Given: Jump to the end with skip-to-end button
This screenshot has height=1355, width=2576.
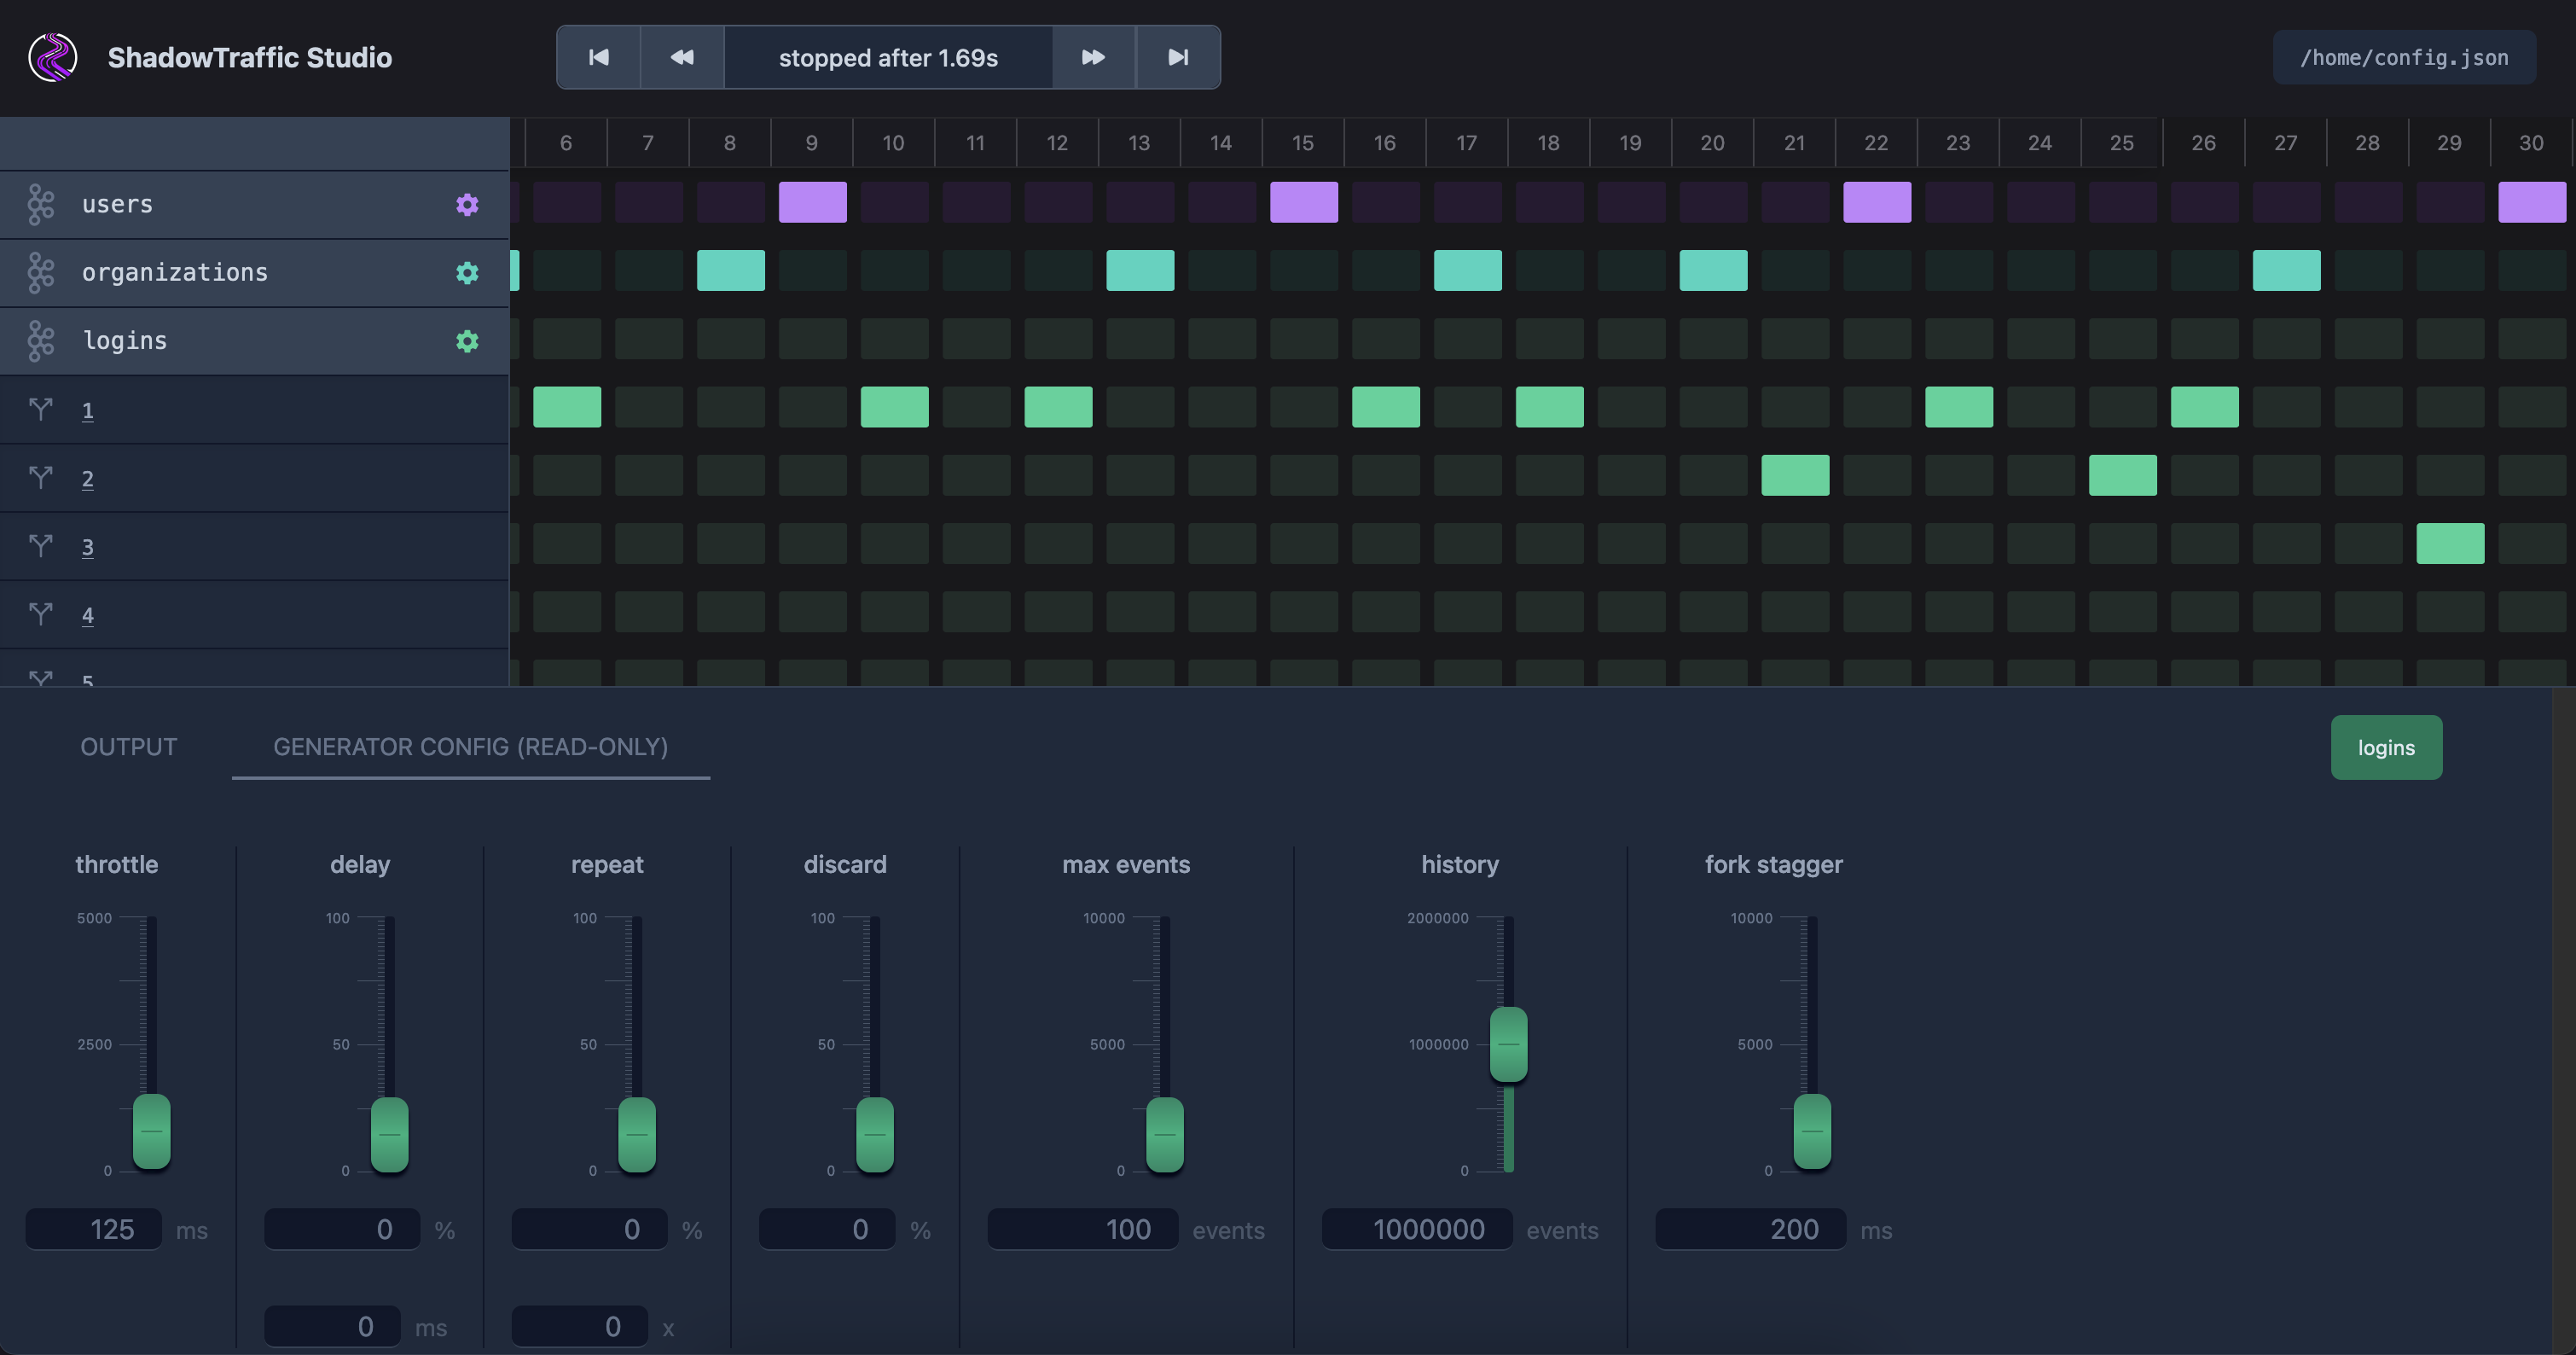Looking at the screenshot, I should (x=1178, y=57).
